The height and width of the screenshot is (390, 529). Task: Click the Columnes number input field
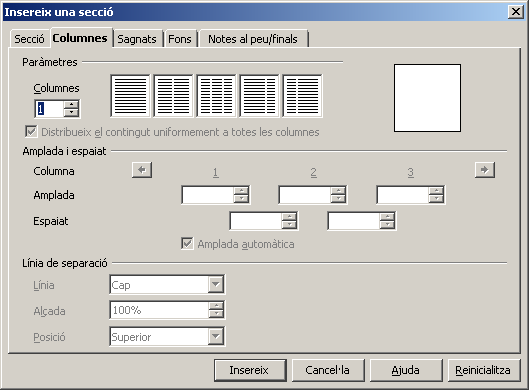coord(49,109)
